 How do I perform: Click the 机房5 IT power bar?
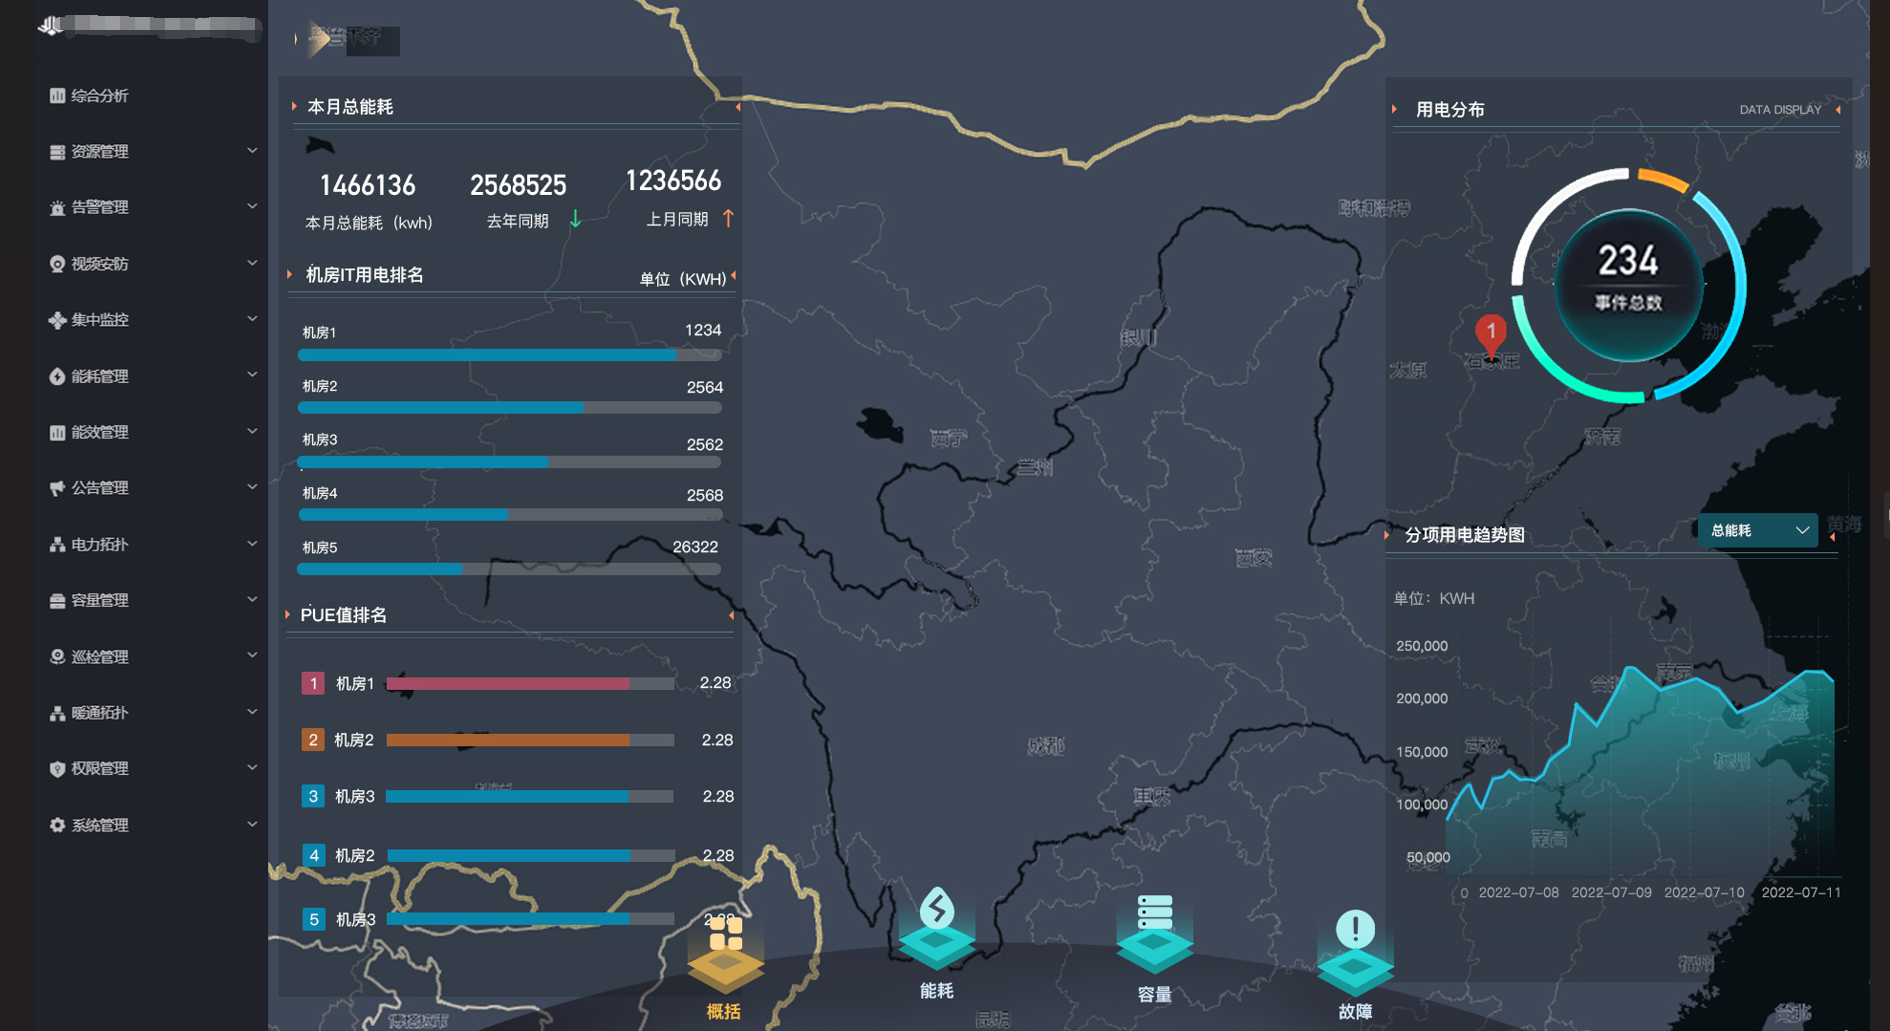click(x=510, y=569)
